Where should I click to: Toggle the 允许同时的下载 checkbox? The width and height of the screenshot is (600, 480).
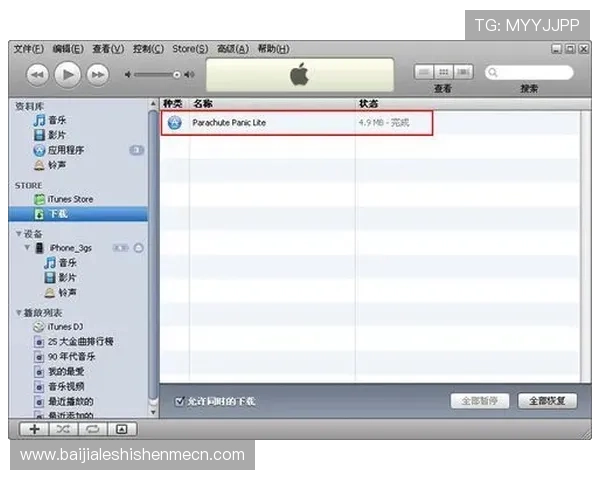[x=179, y=401]
